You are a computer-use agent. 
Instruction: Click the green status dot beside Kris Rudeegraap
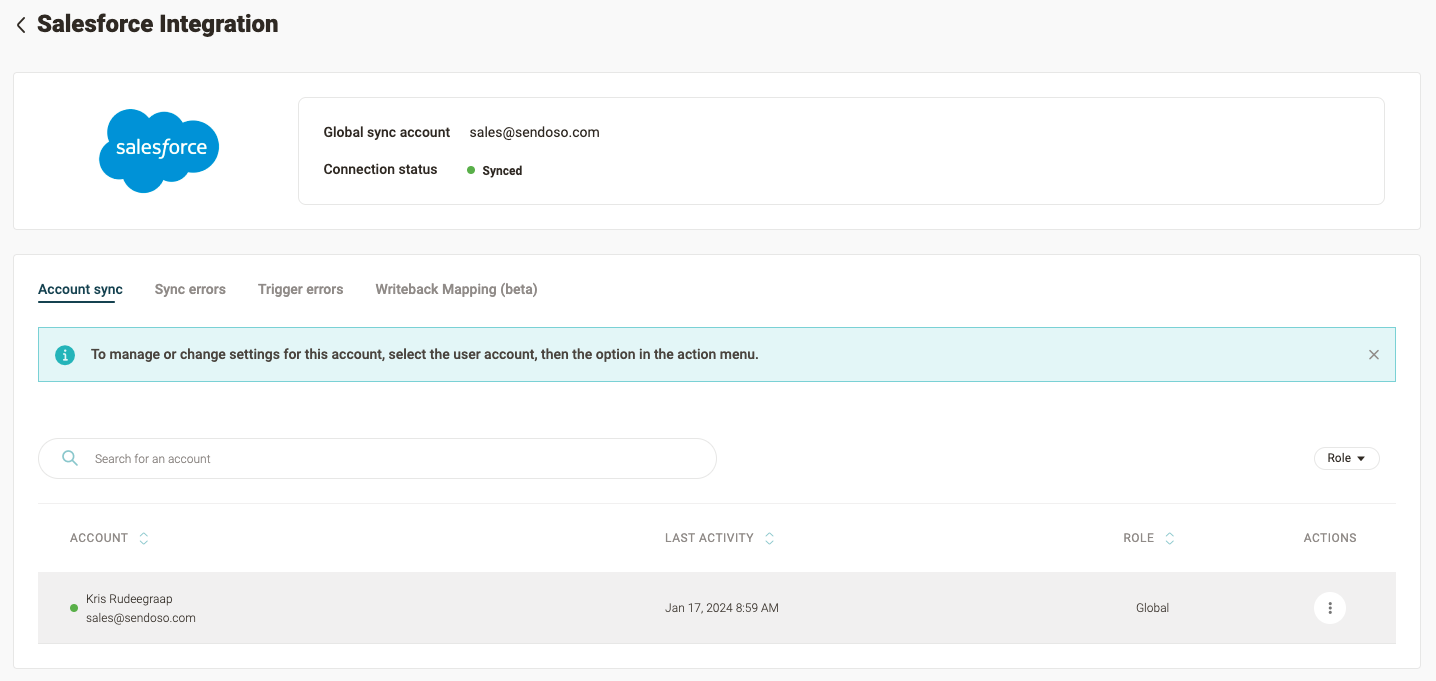point(74,608)
